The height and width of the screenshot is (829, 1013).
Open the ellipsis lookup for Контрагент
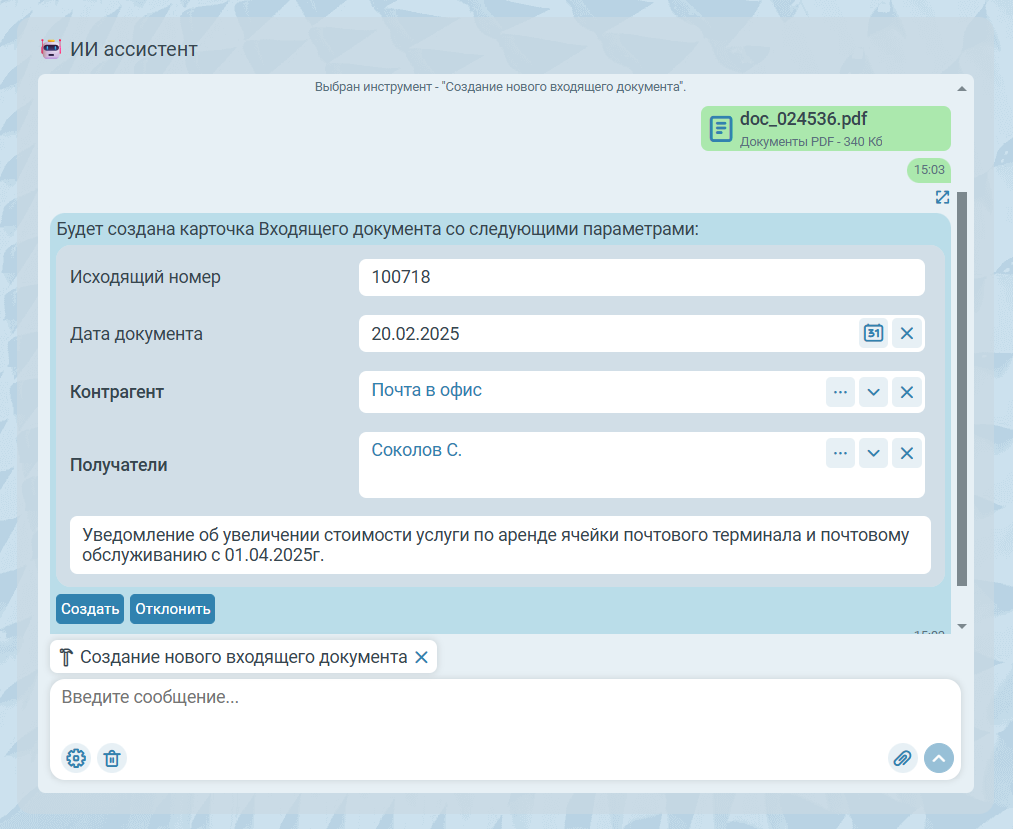coord(840,392)
